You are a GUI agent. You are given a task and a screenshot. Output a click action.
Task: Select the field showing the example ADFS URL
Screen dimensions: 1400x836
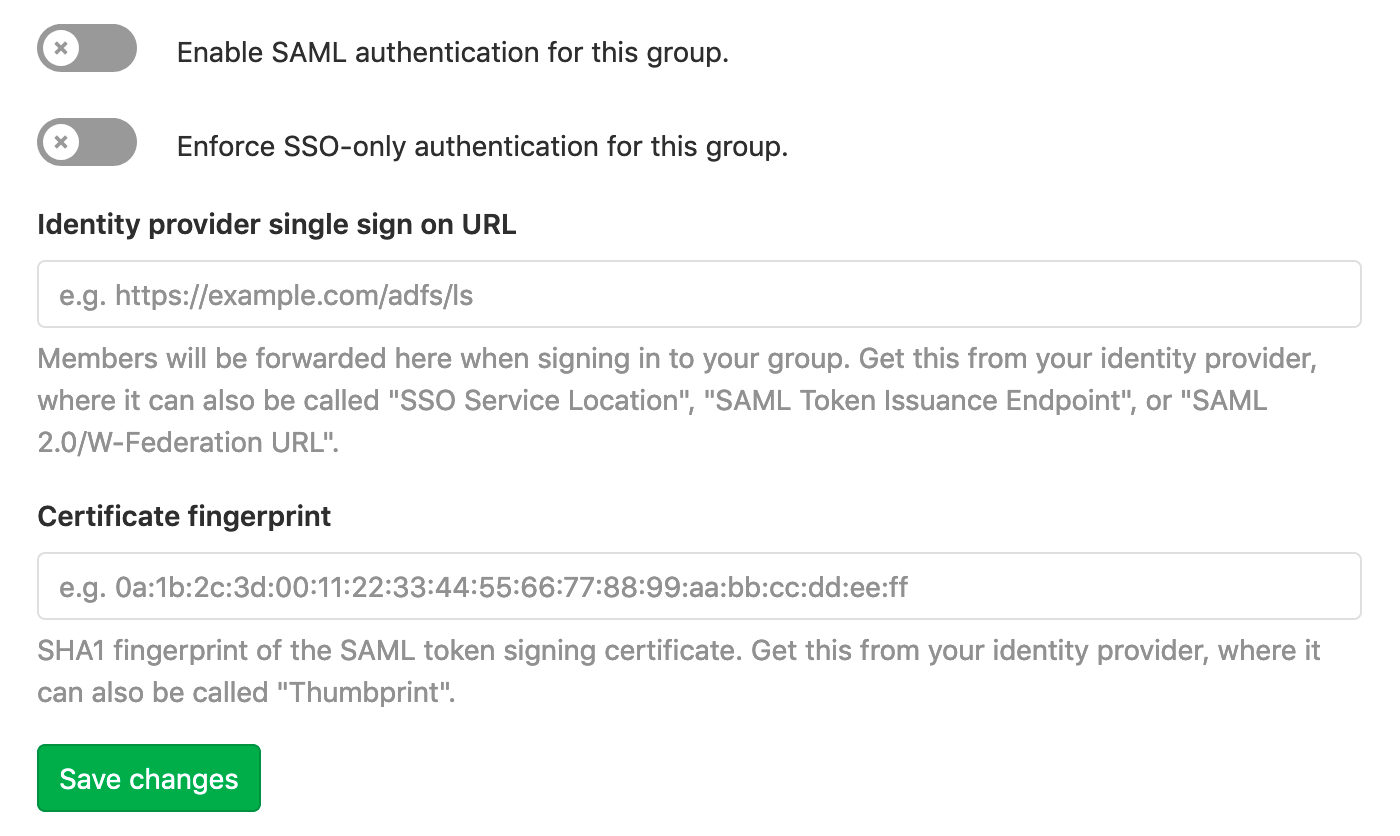698,293
